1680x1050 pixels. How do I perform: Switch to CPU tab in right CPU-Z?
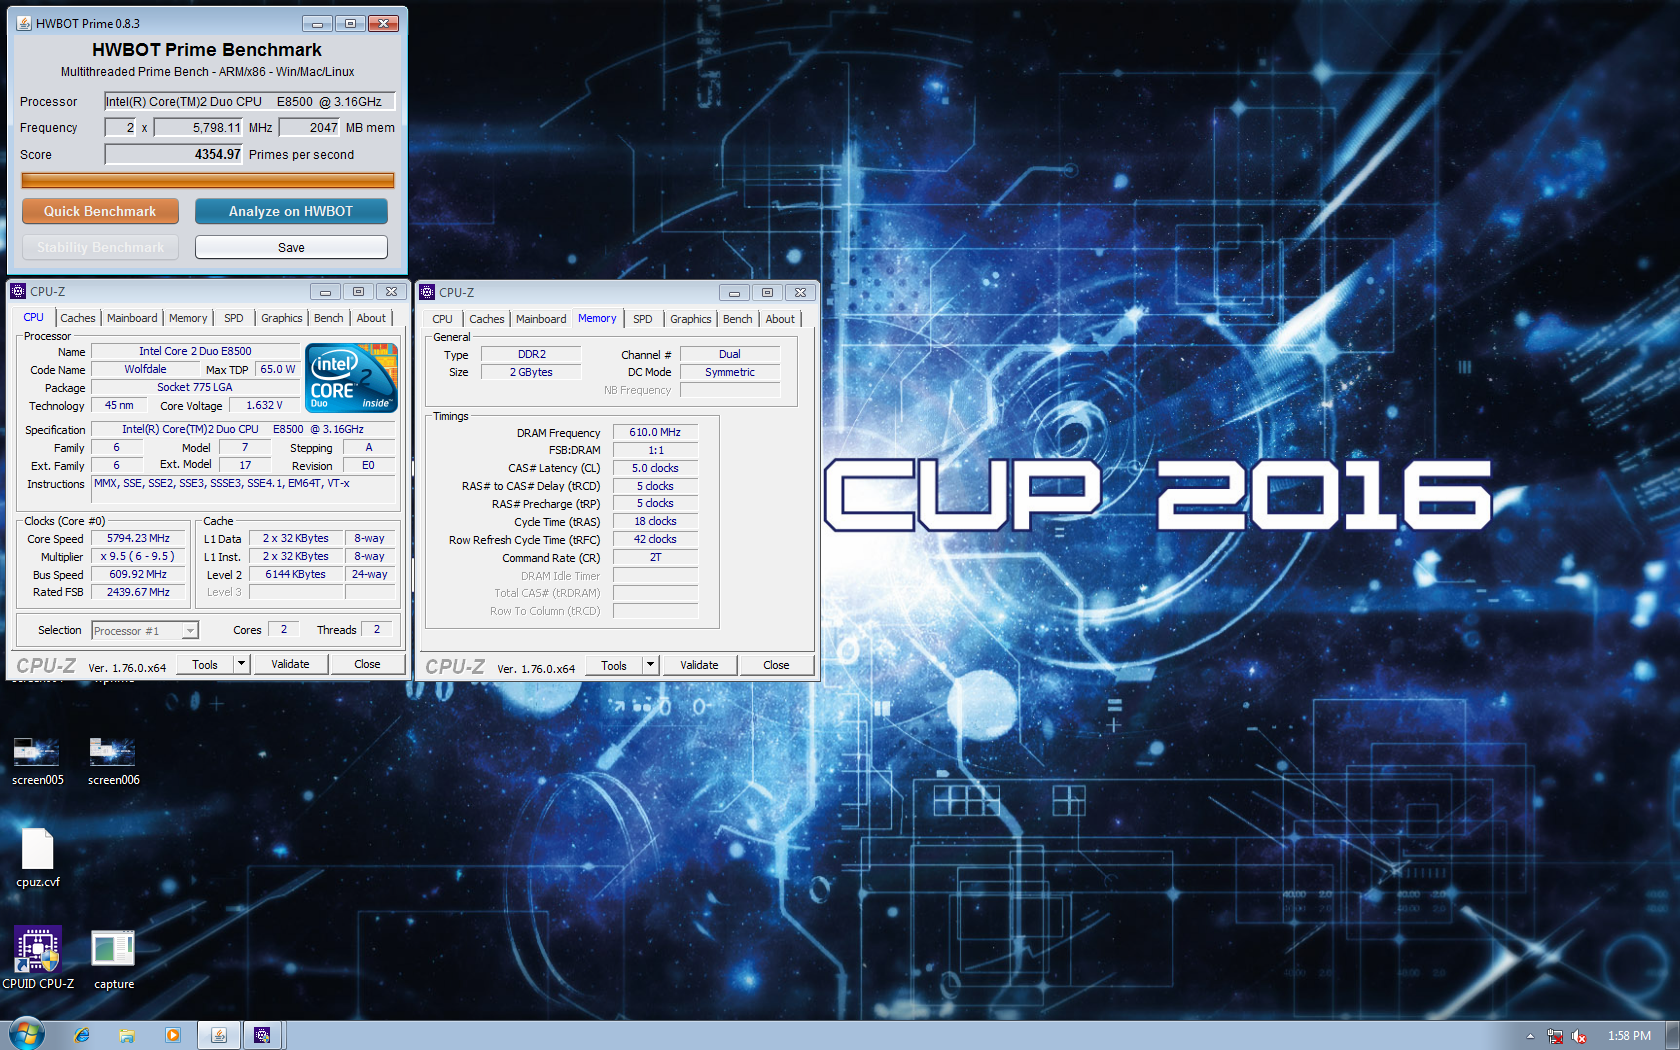coord(442,319)
